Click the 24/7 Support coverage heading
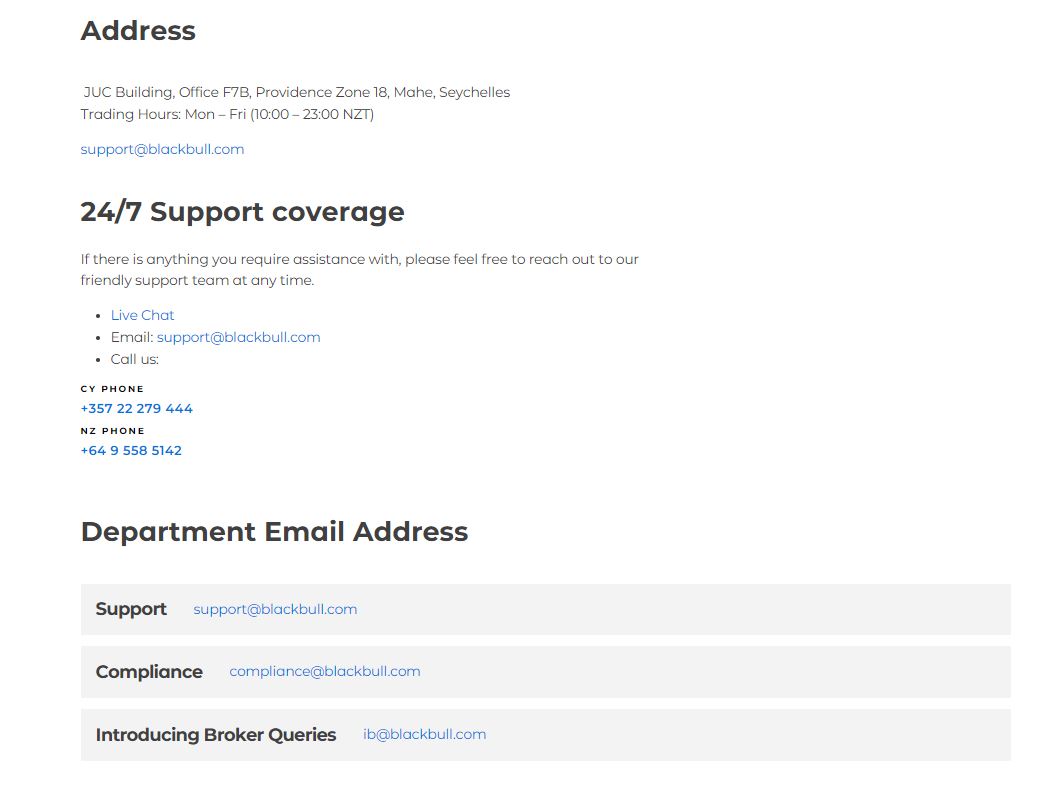 click(242, 212)
